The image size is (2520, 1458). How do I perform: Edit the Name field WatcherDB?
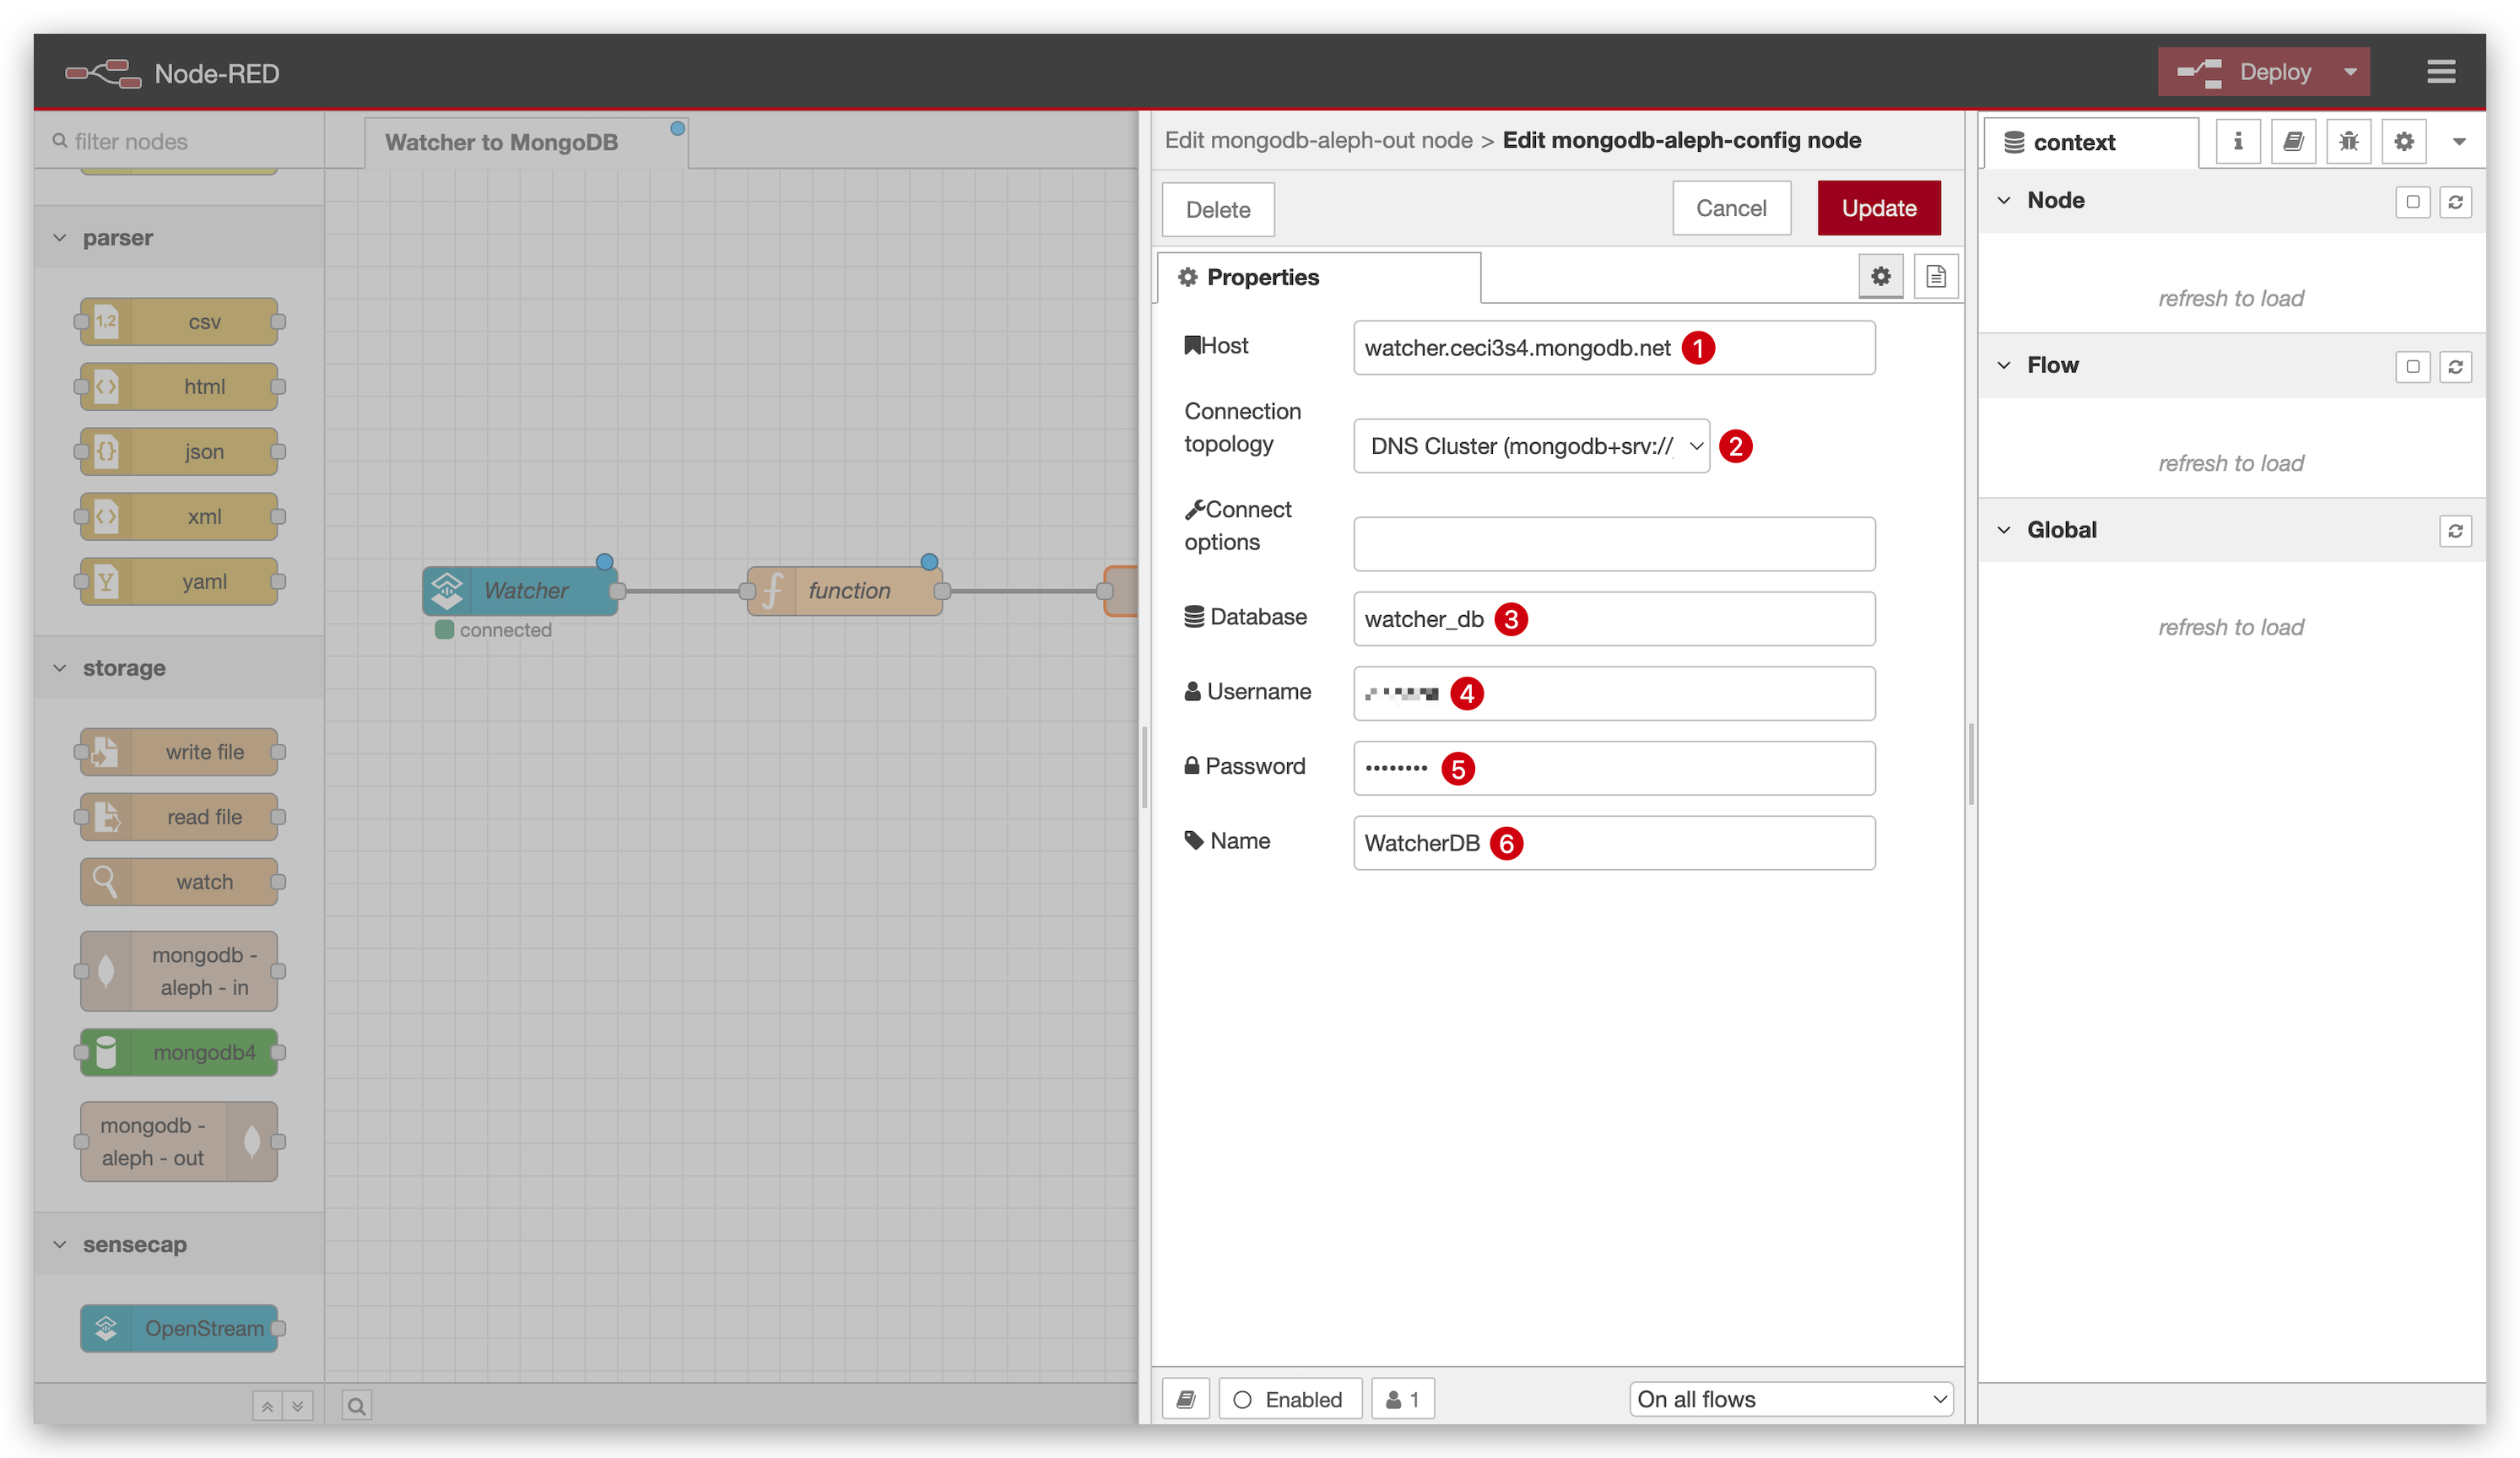pos(1614,843)
